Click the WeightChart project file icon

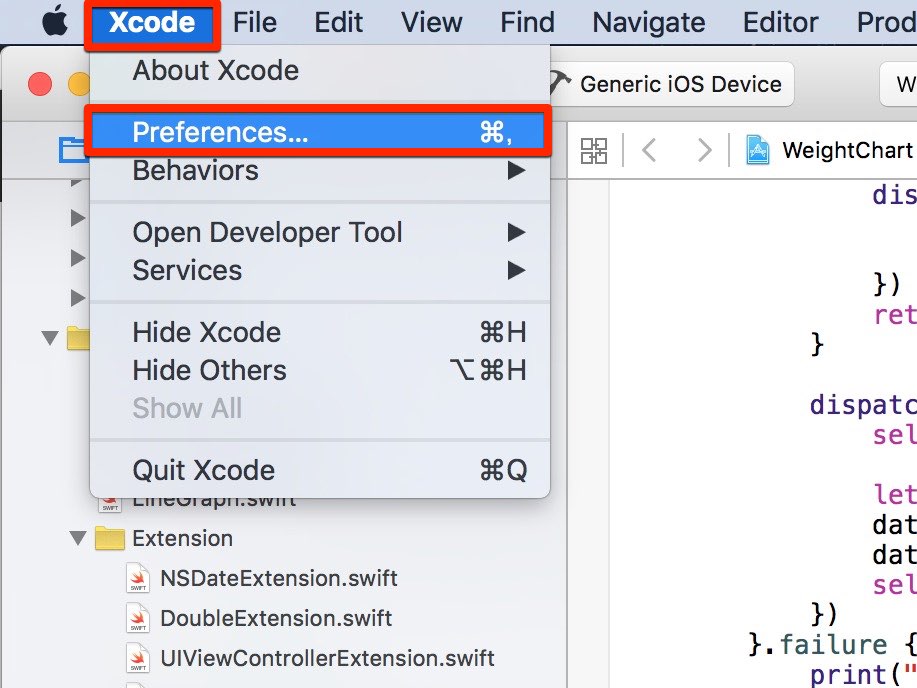tap(757, 150)
